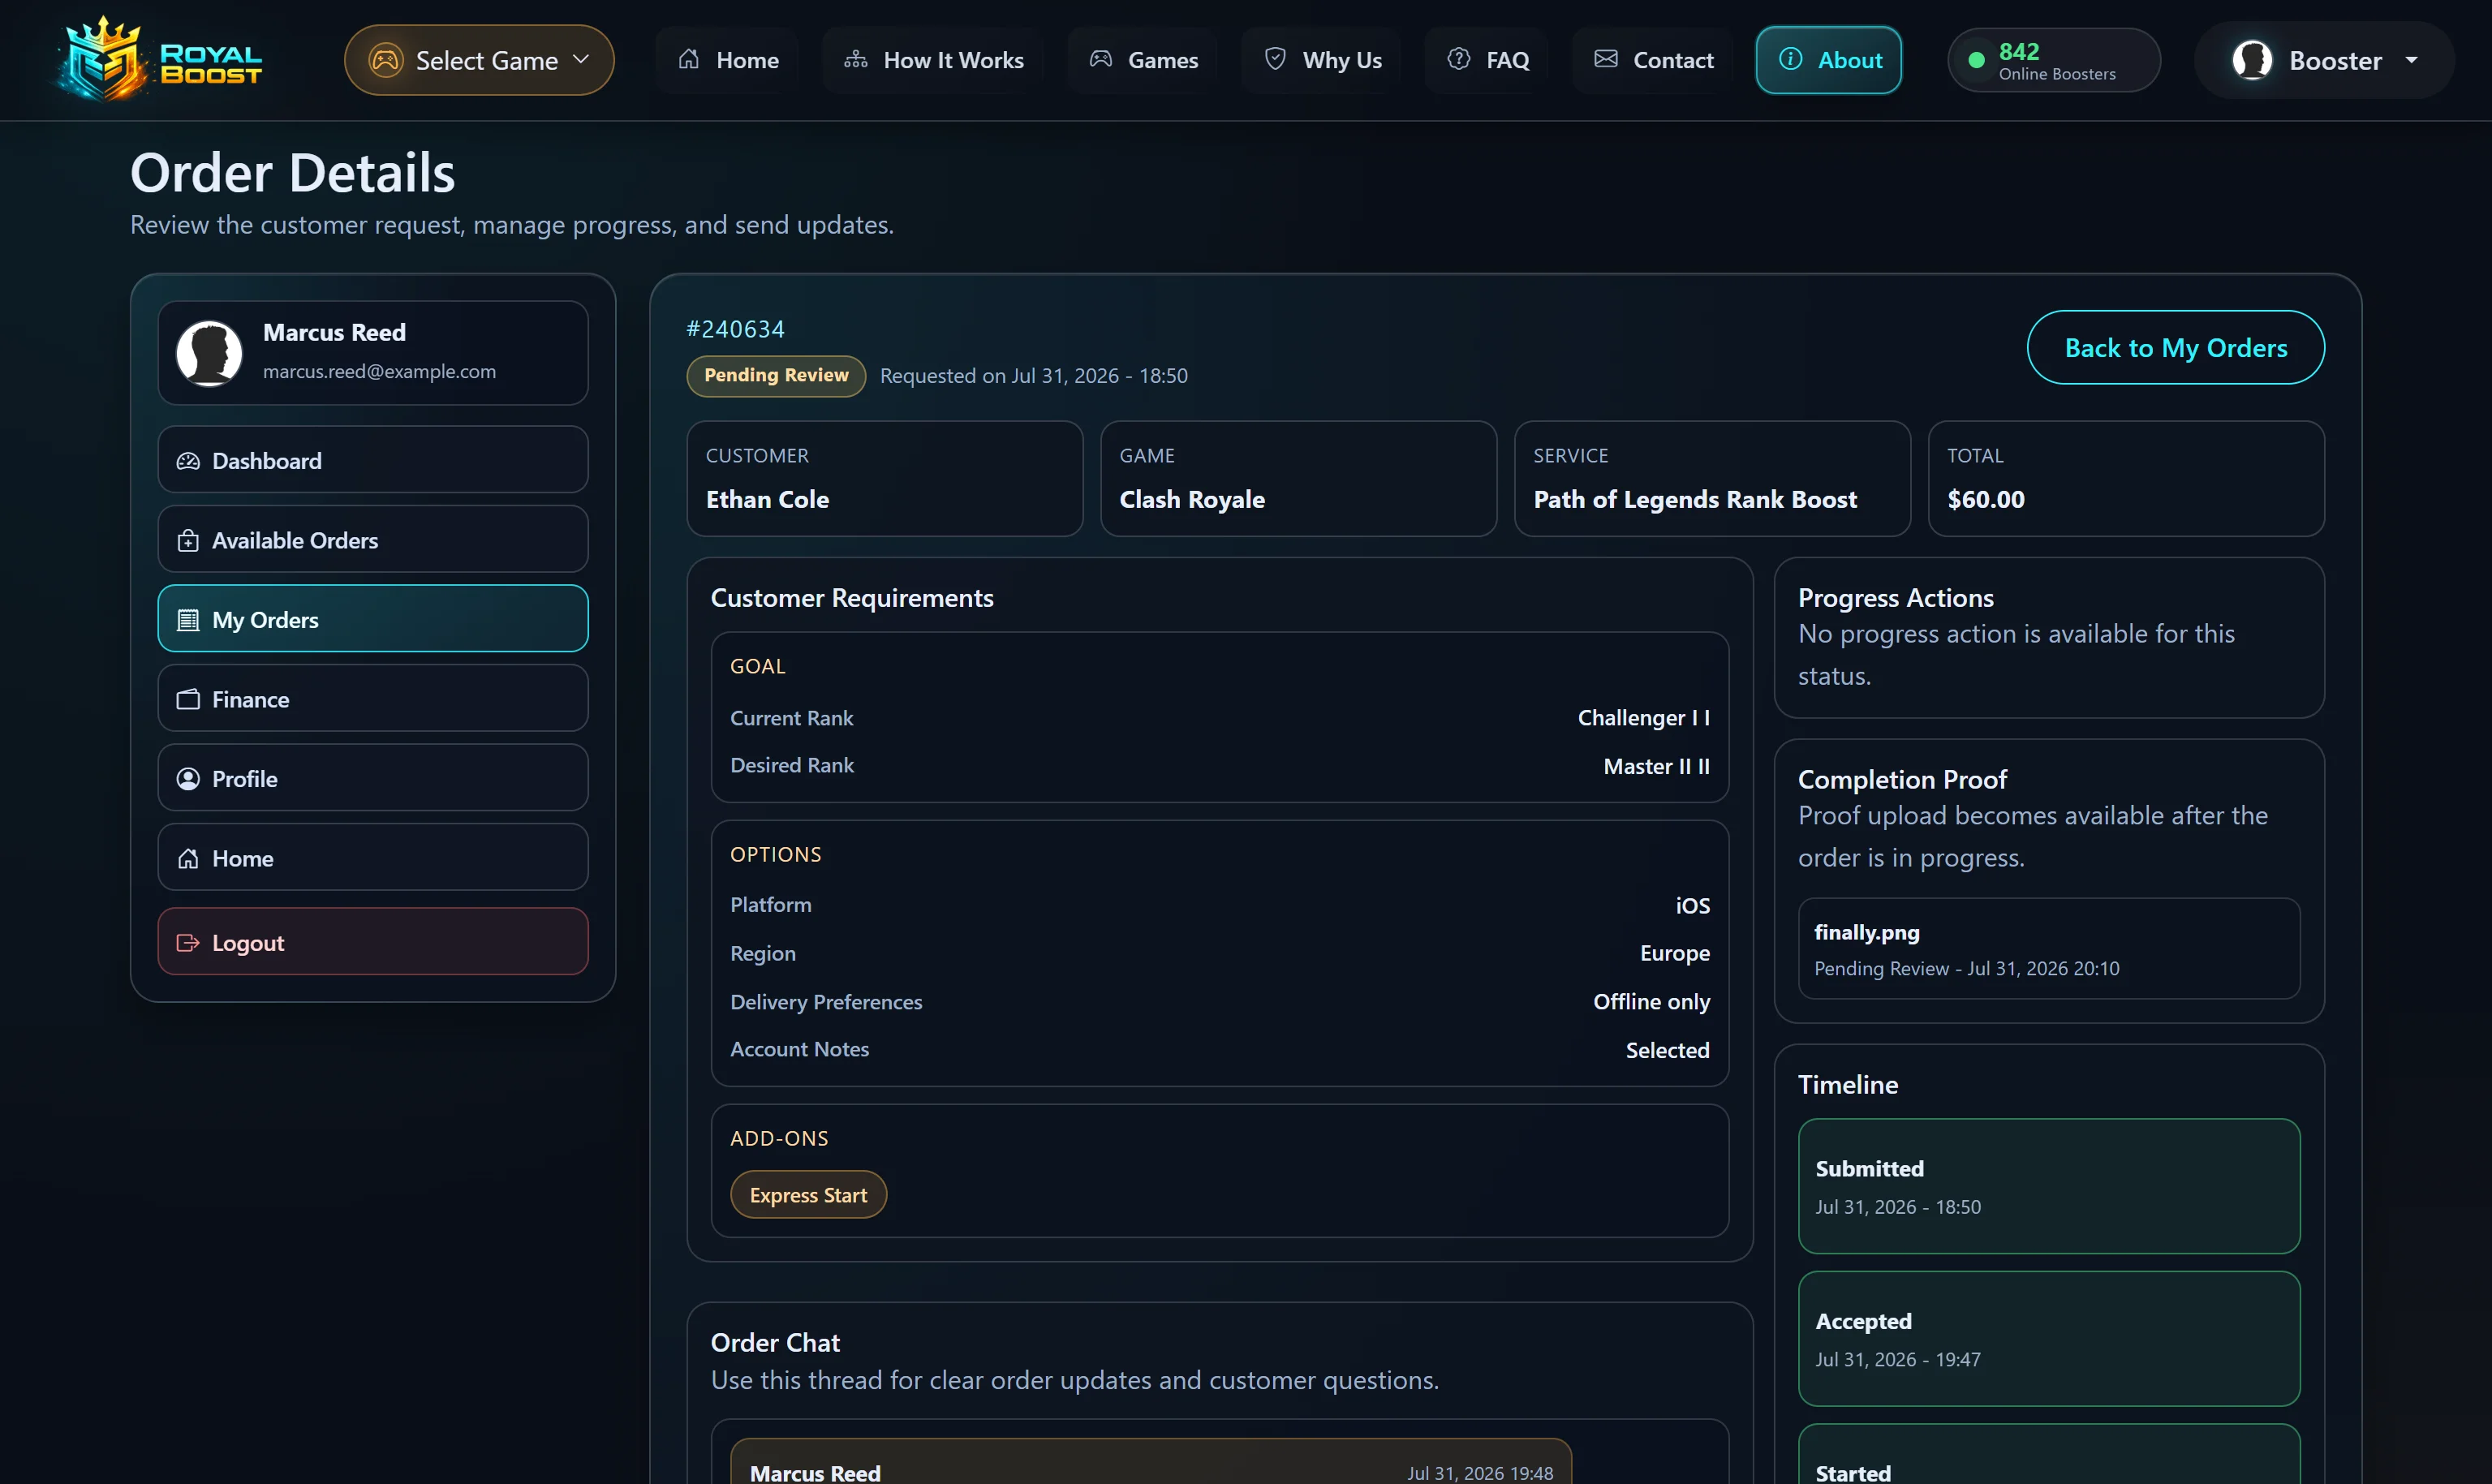Click the Available Orders bag icon
The height and width of the screenshot is (1484, 2492).
pos(188,541)
